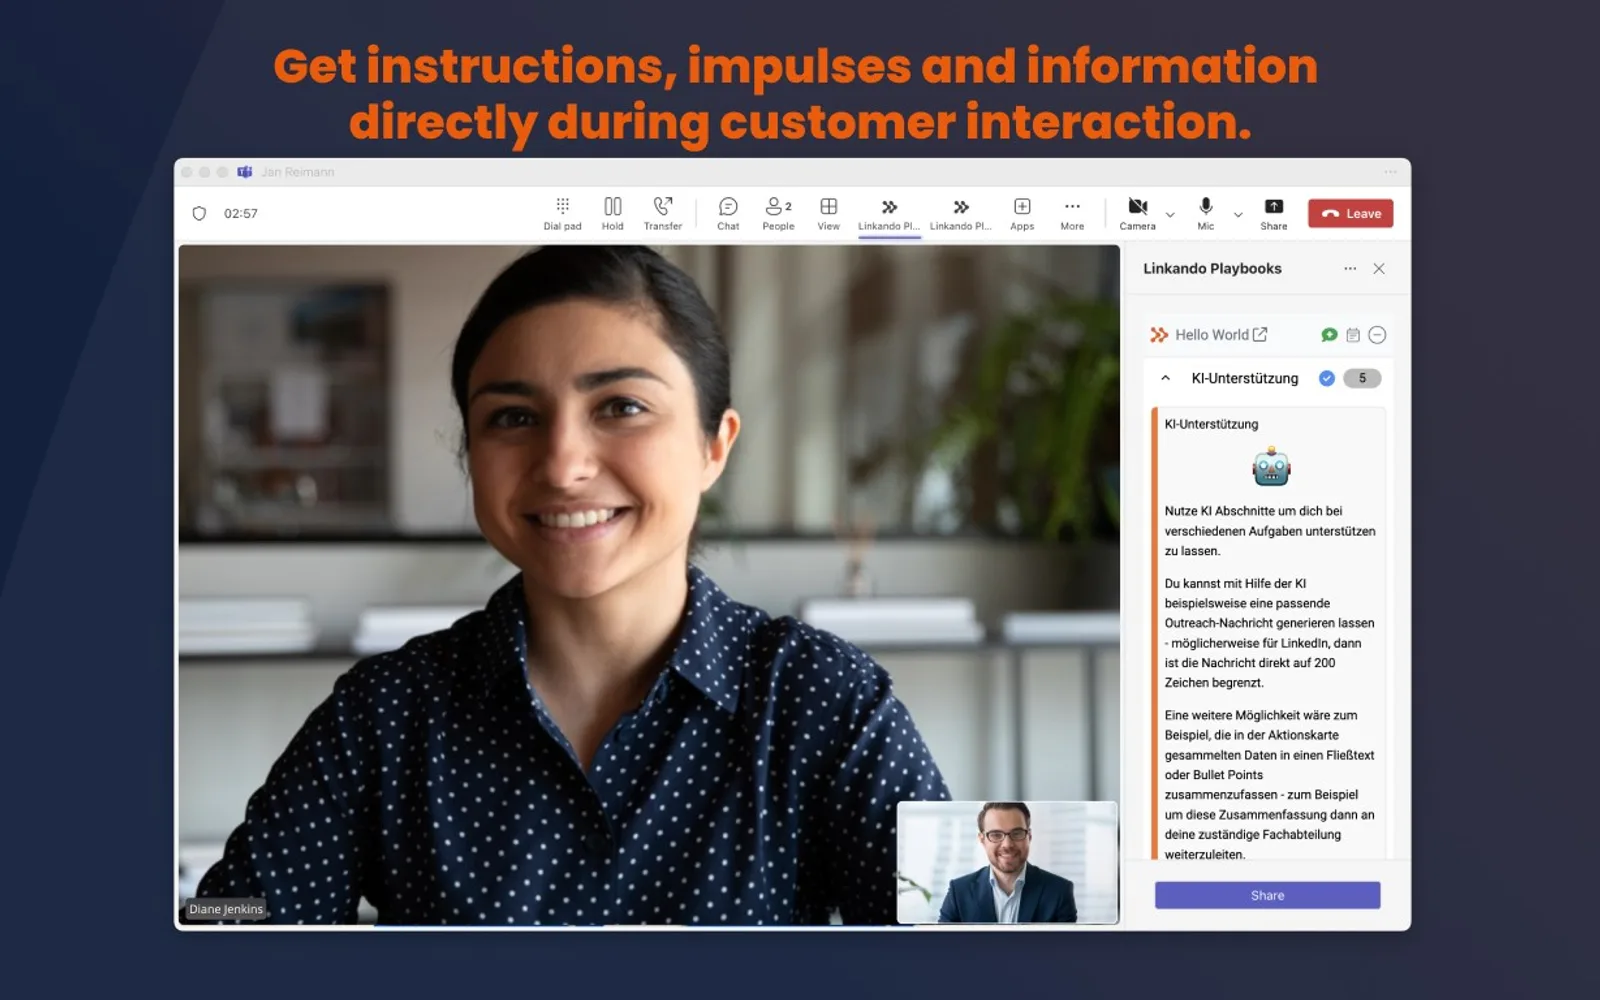Open the title bar ellipsis menu
The width and height of the screenshot is (1600, 1000).
[x=1390, y=172]
